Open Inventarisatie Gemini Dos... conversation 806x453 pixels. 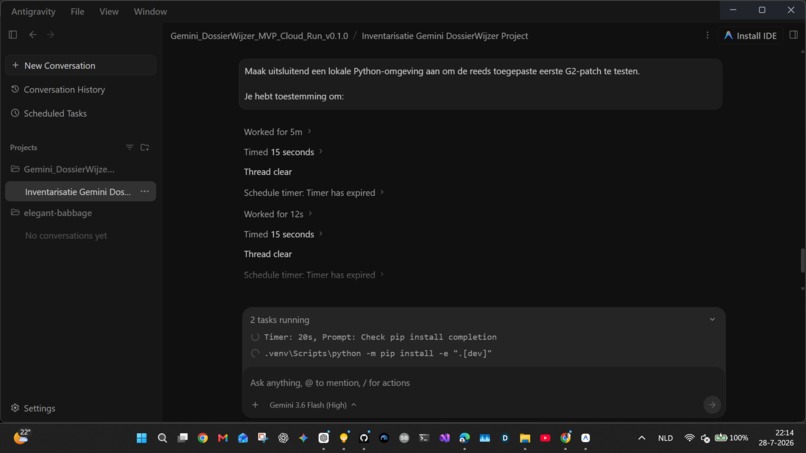78,192
